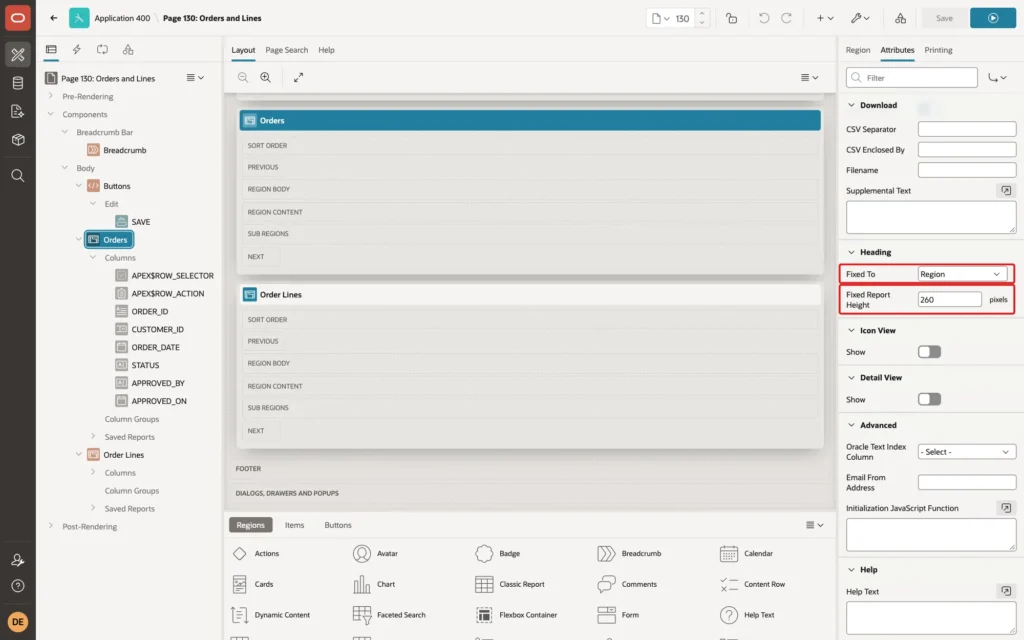Open Help Text editor icon
The image size is (1024, 640).
coord(1006,591)
